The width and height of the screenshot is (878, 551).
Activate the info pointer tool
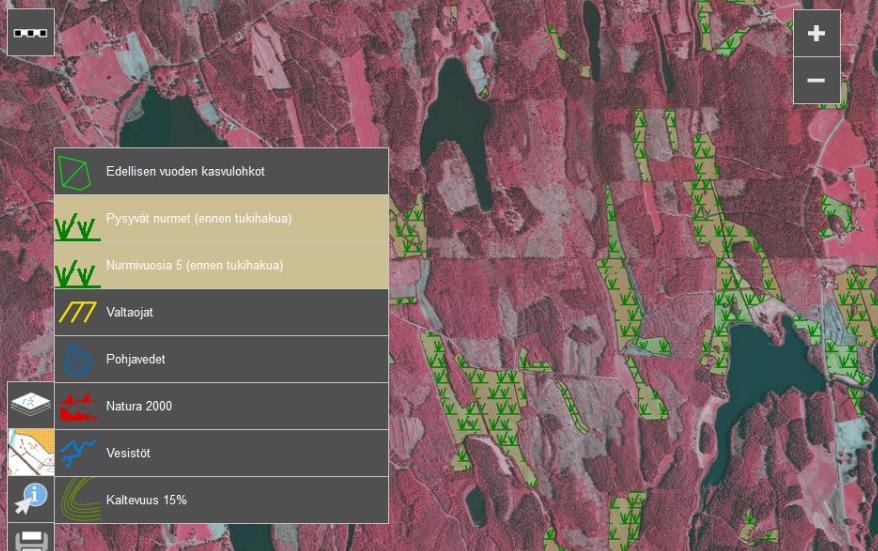31,499
